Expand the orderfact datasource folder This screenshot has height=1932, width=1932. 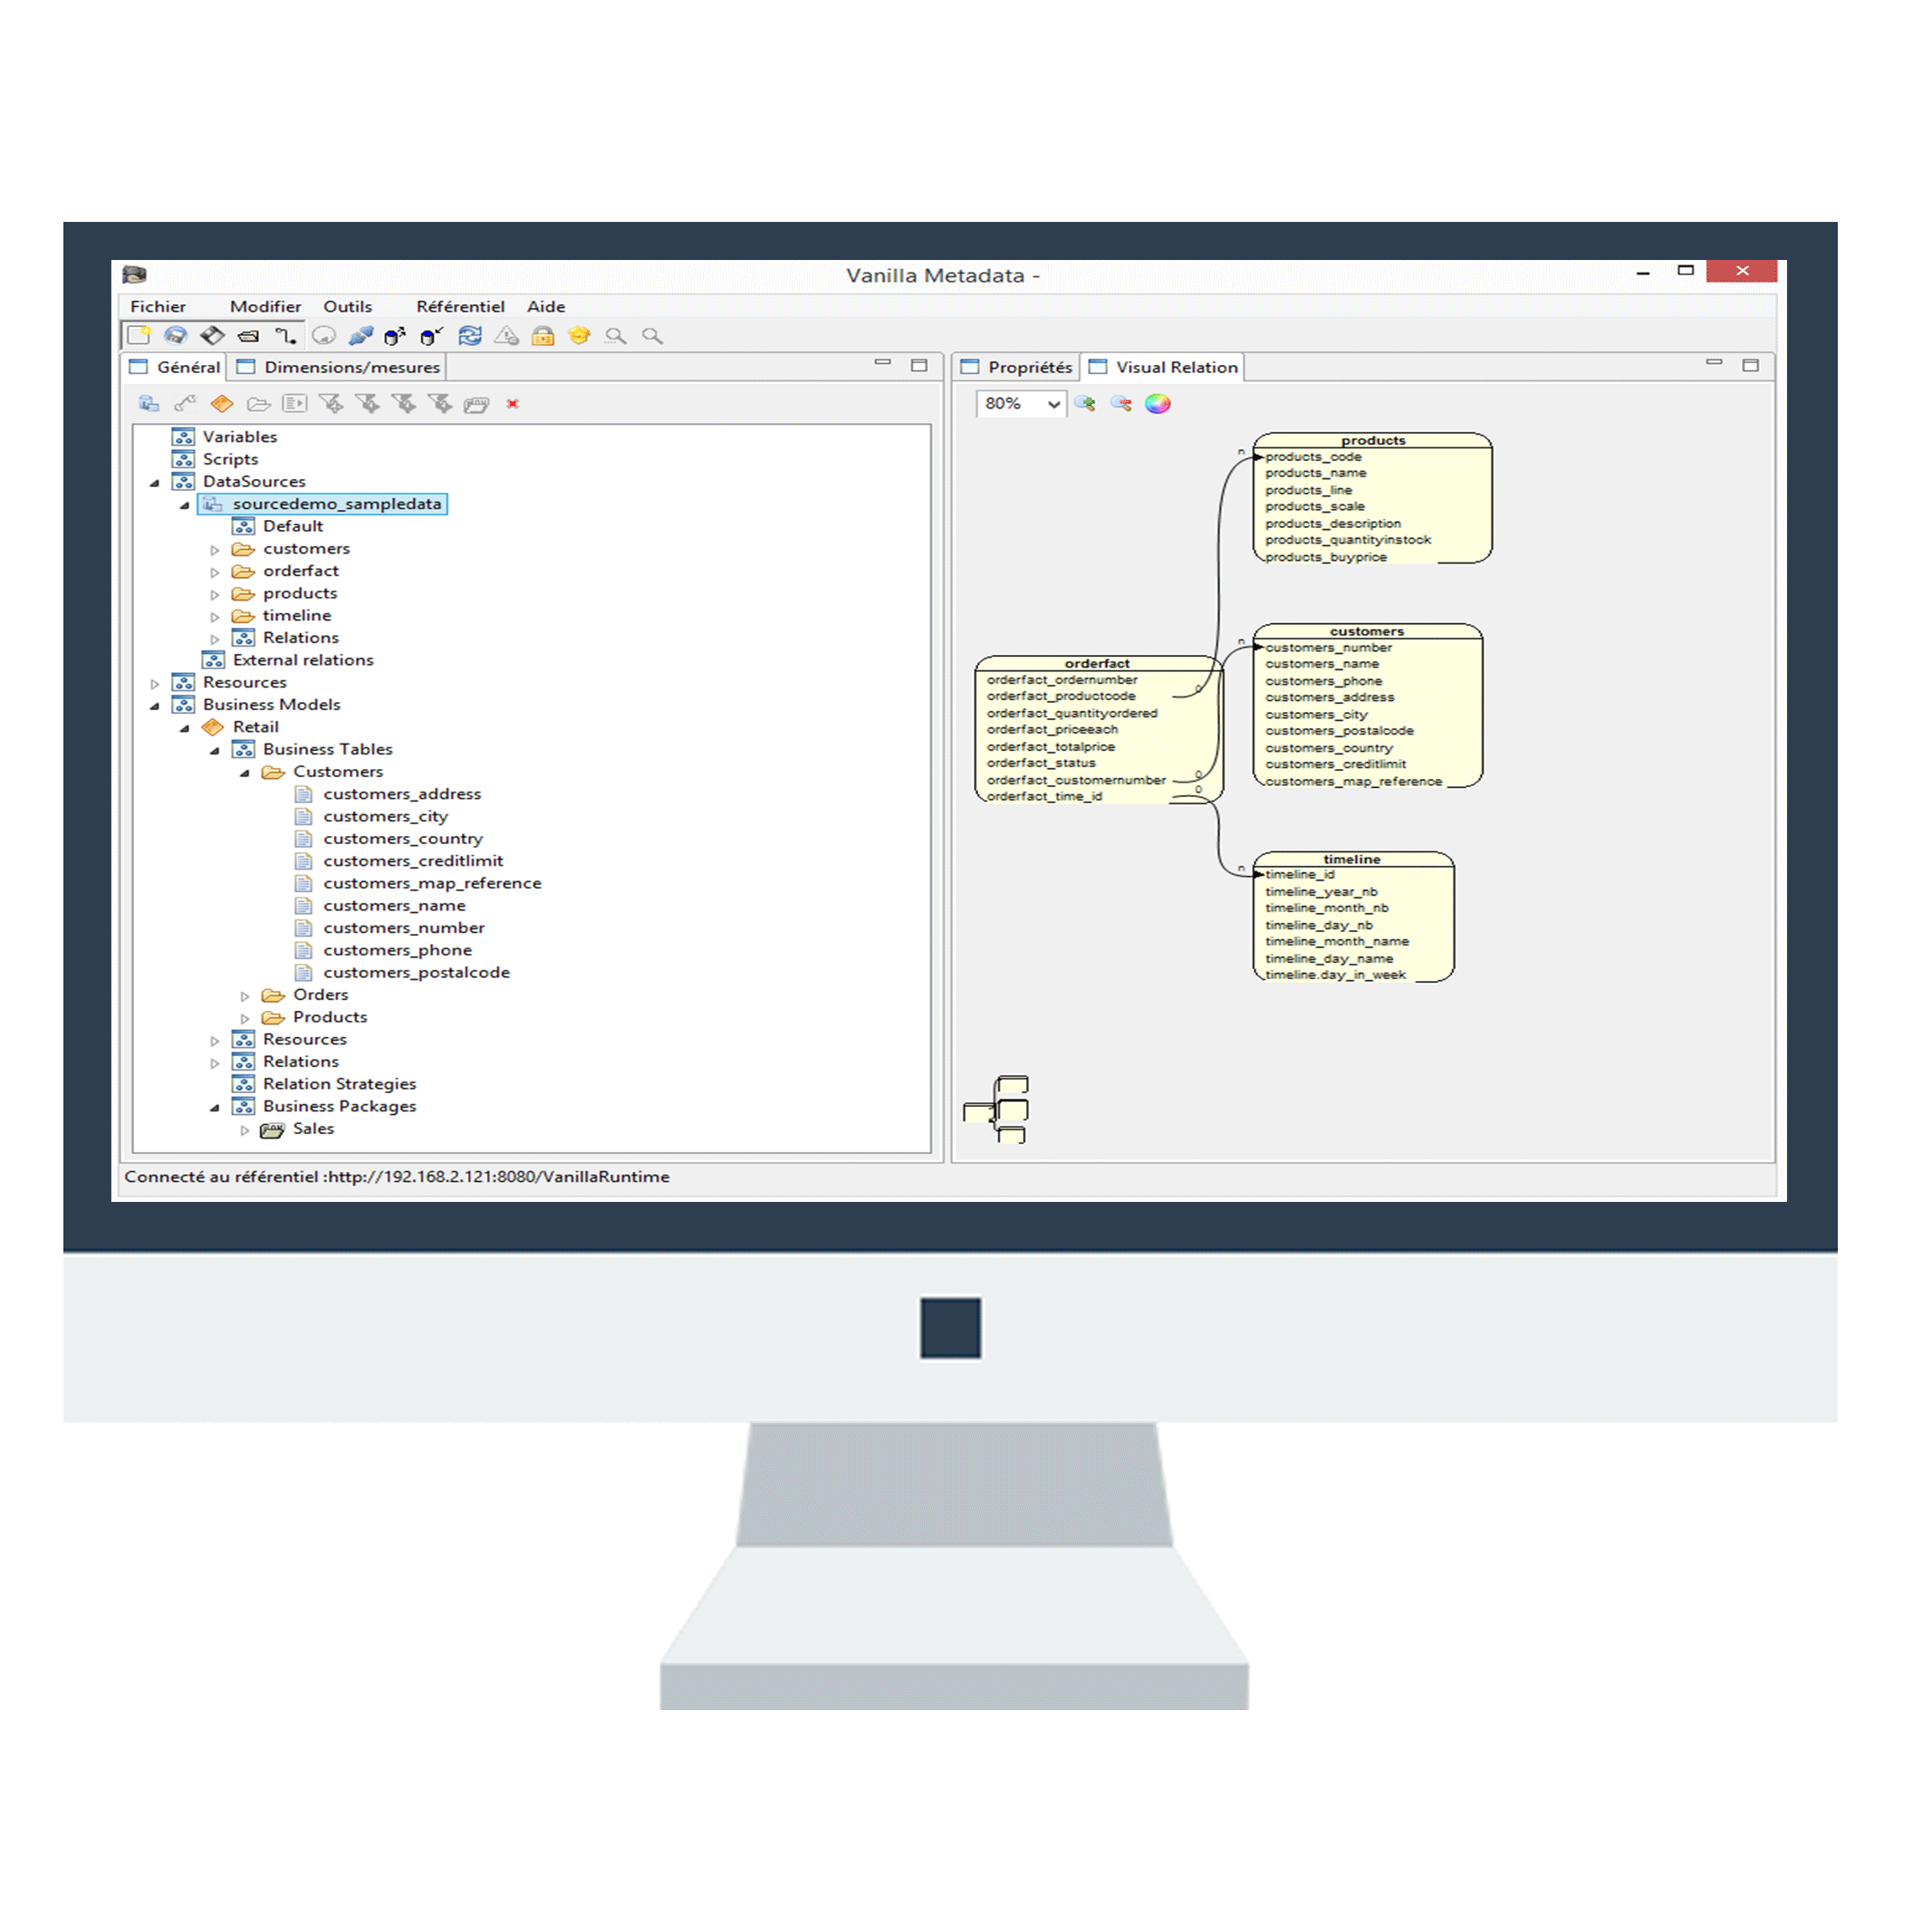click(x=215, y=572)
